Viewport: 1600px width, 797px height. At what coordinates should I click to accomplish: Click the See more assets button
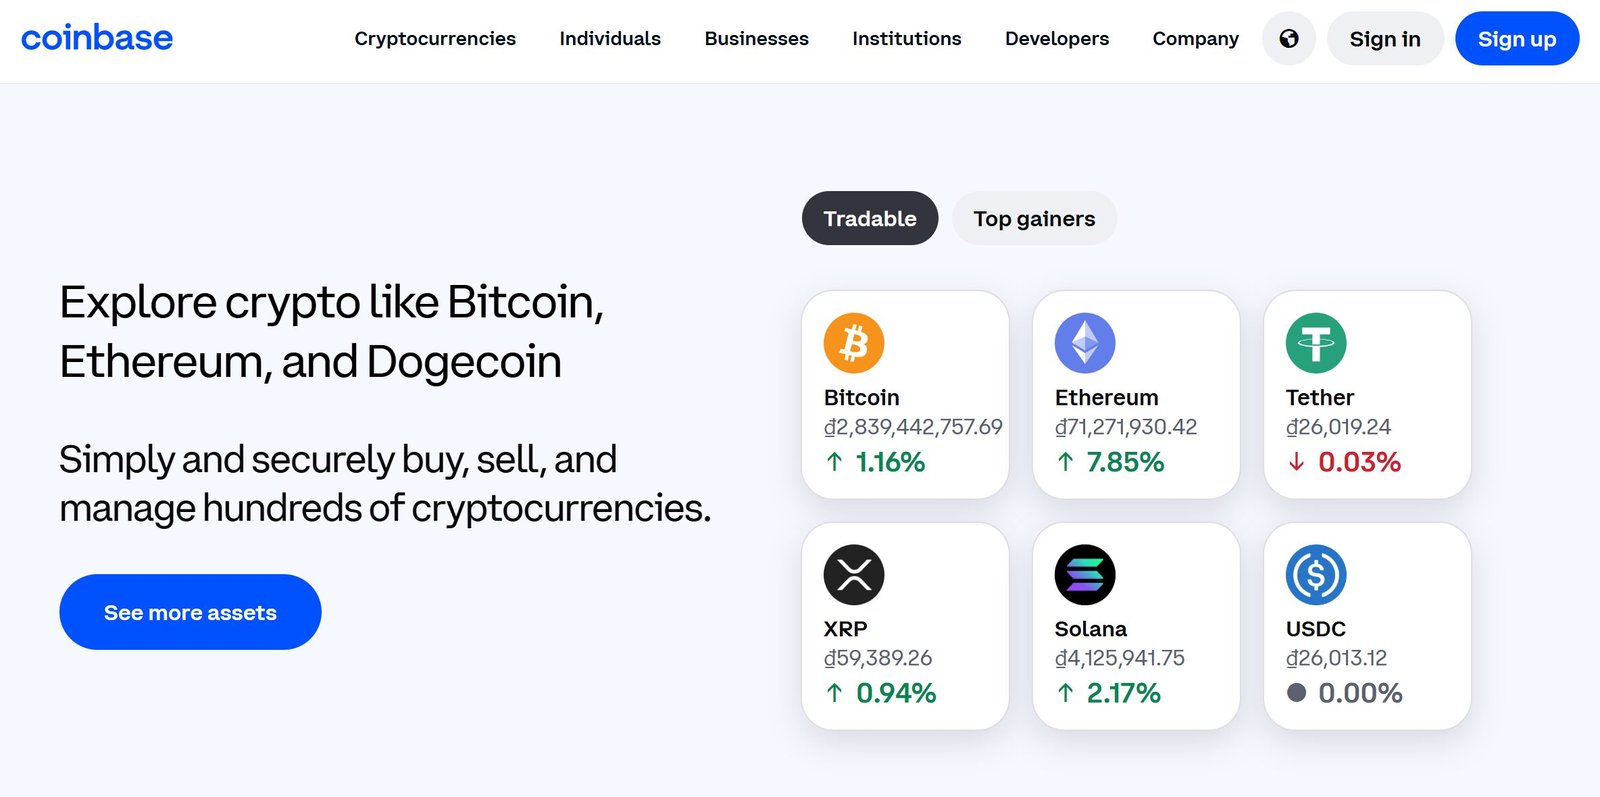(190, 612)
